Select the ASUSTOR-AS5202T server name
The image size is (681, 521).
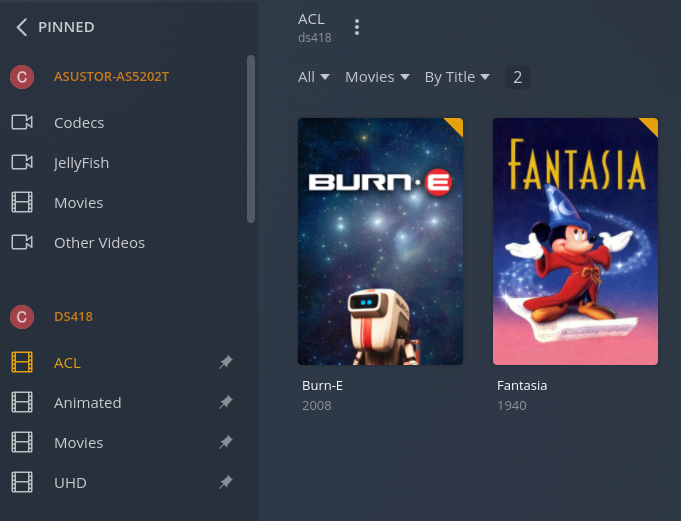[111, 76]
